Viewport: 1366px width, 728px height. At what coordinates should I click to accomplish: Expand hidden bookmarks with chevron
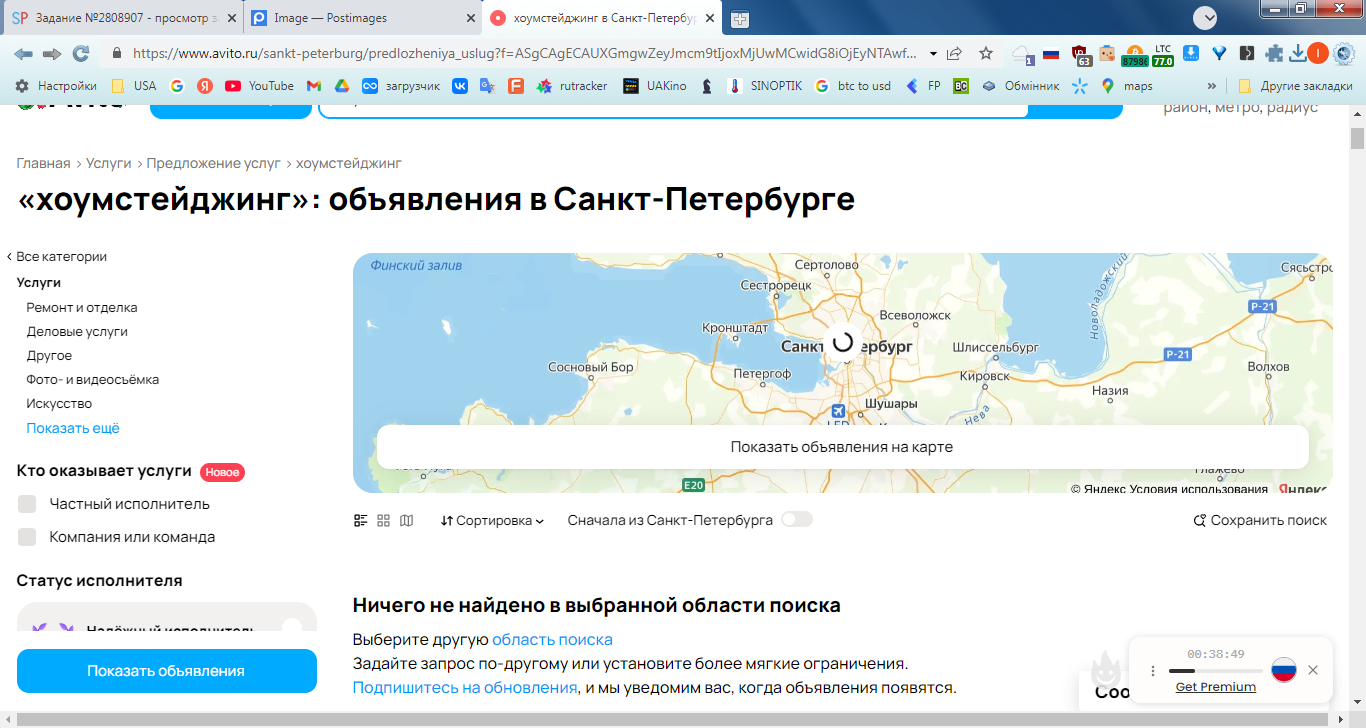(1212, 86)
